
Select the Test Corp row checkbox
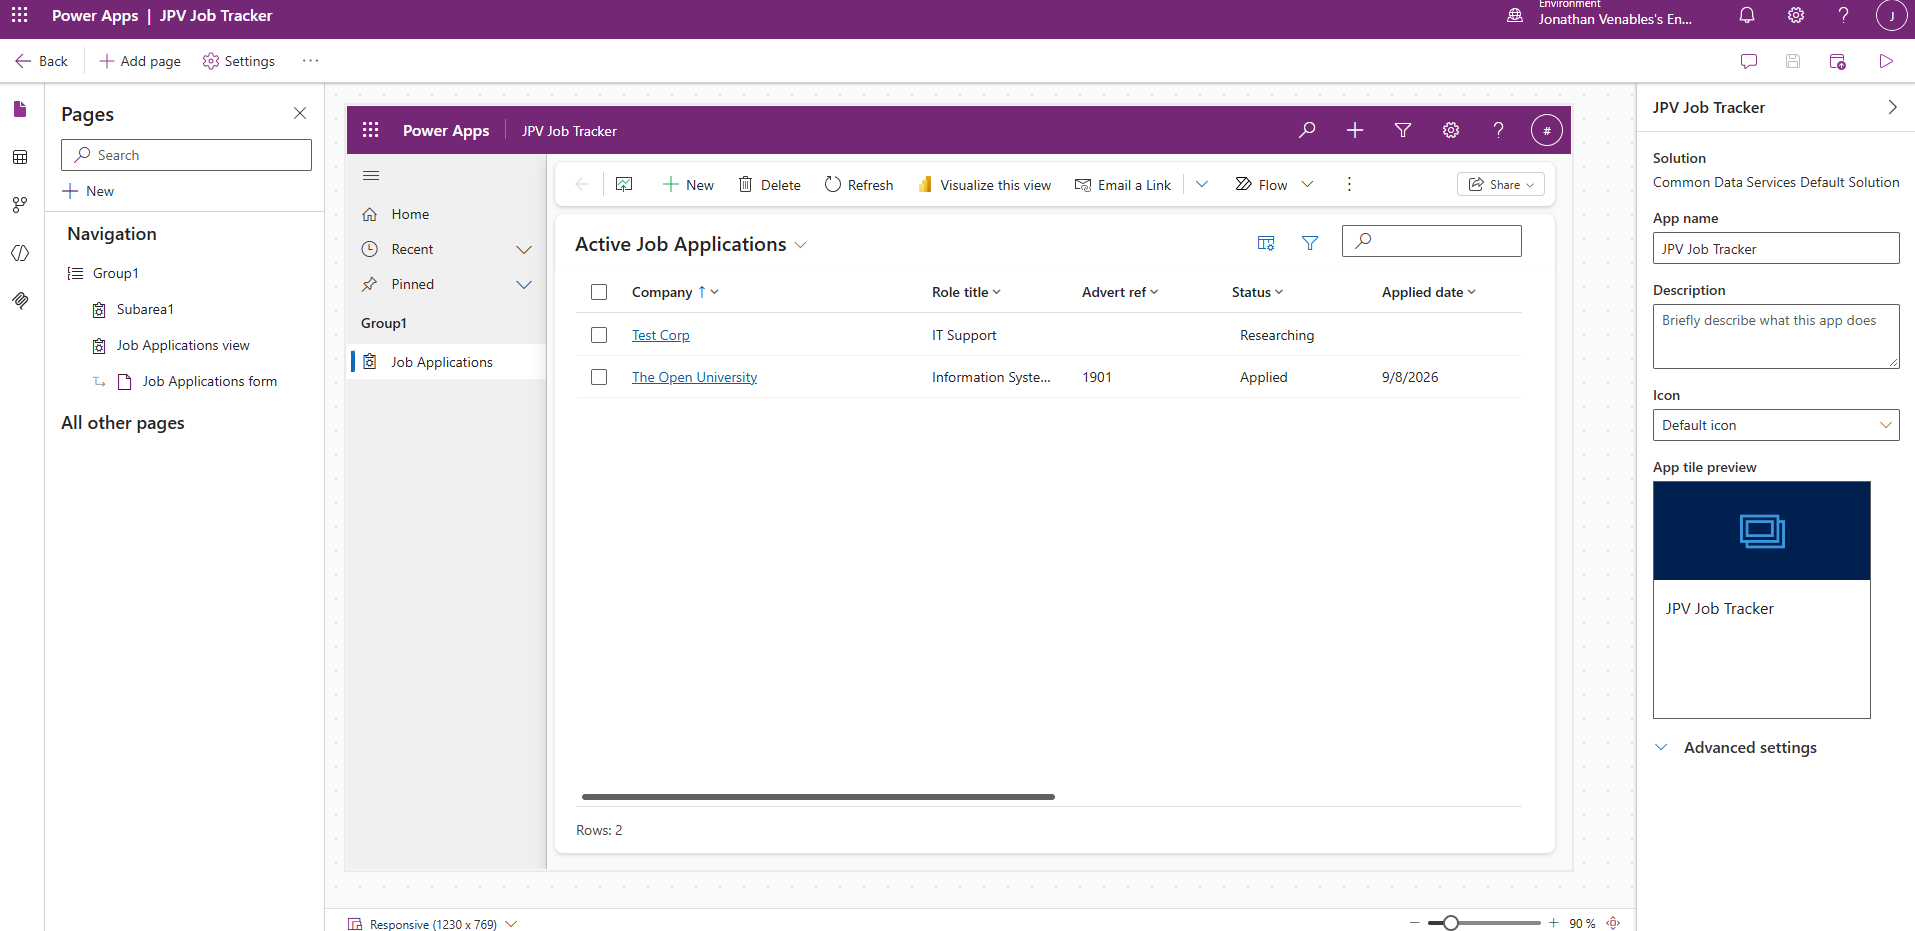click(x=599, y=335)
